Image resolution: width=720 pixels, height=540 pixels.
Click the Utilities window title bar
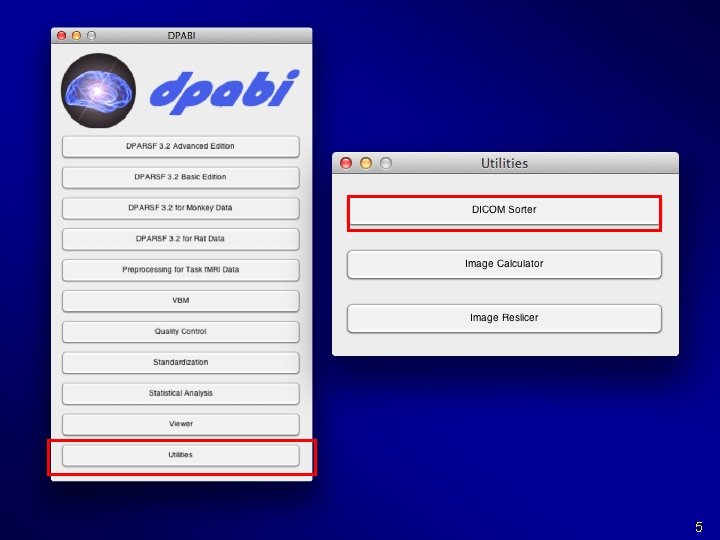(x=505, y=163)
